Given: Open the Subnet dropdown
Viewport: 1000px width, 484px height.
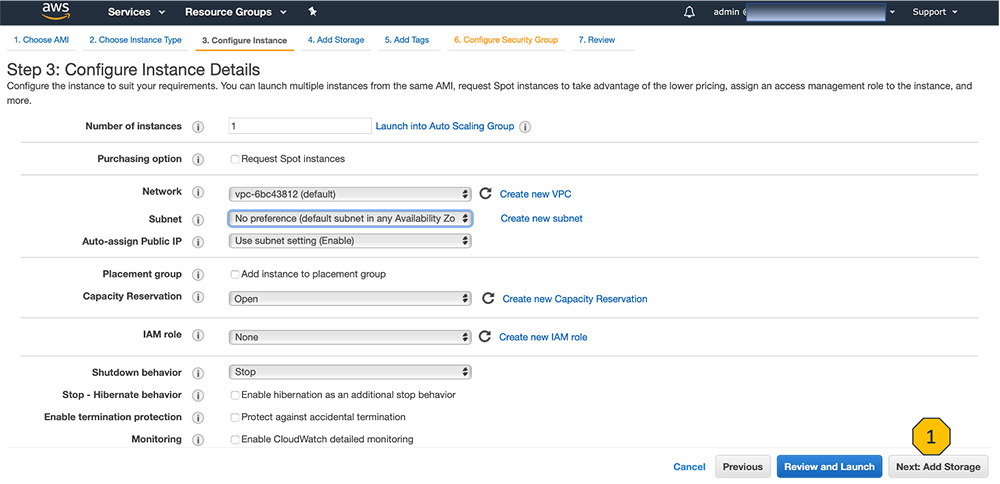Looking at the screenshot, I should click(350, 218).
